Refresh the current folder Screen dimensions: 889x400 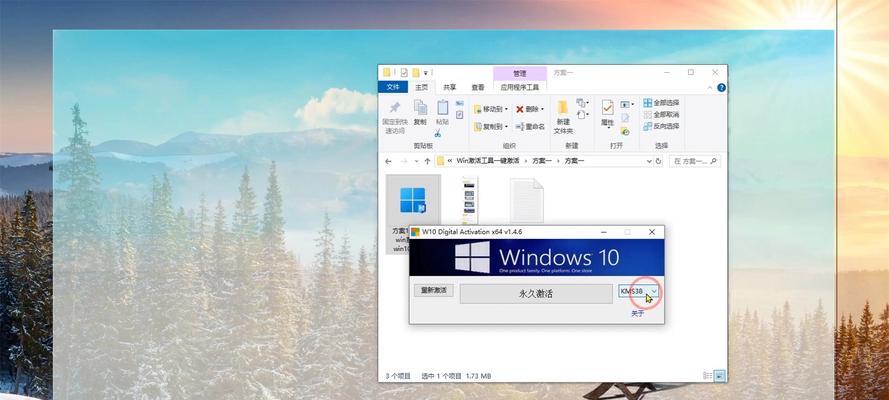click(x=658, y=161)
